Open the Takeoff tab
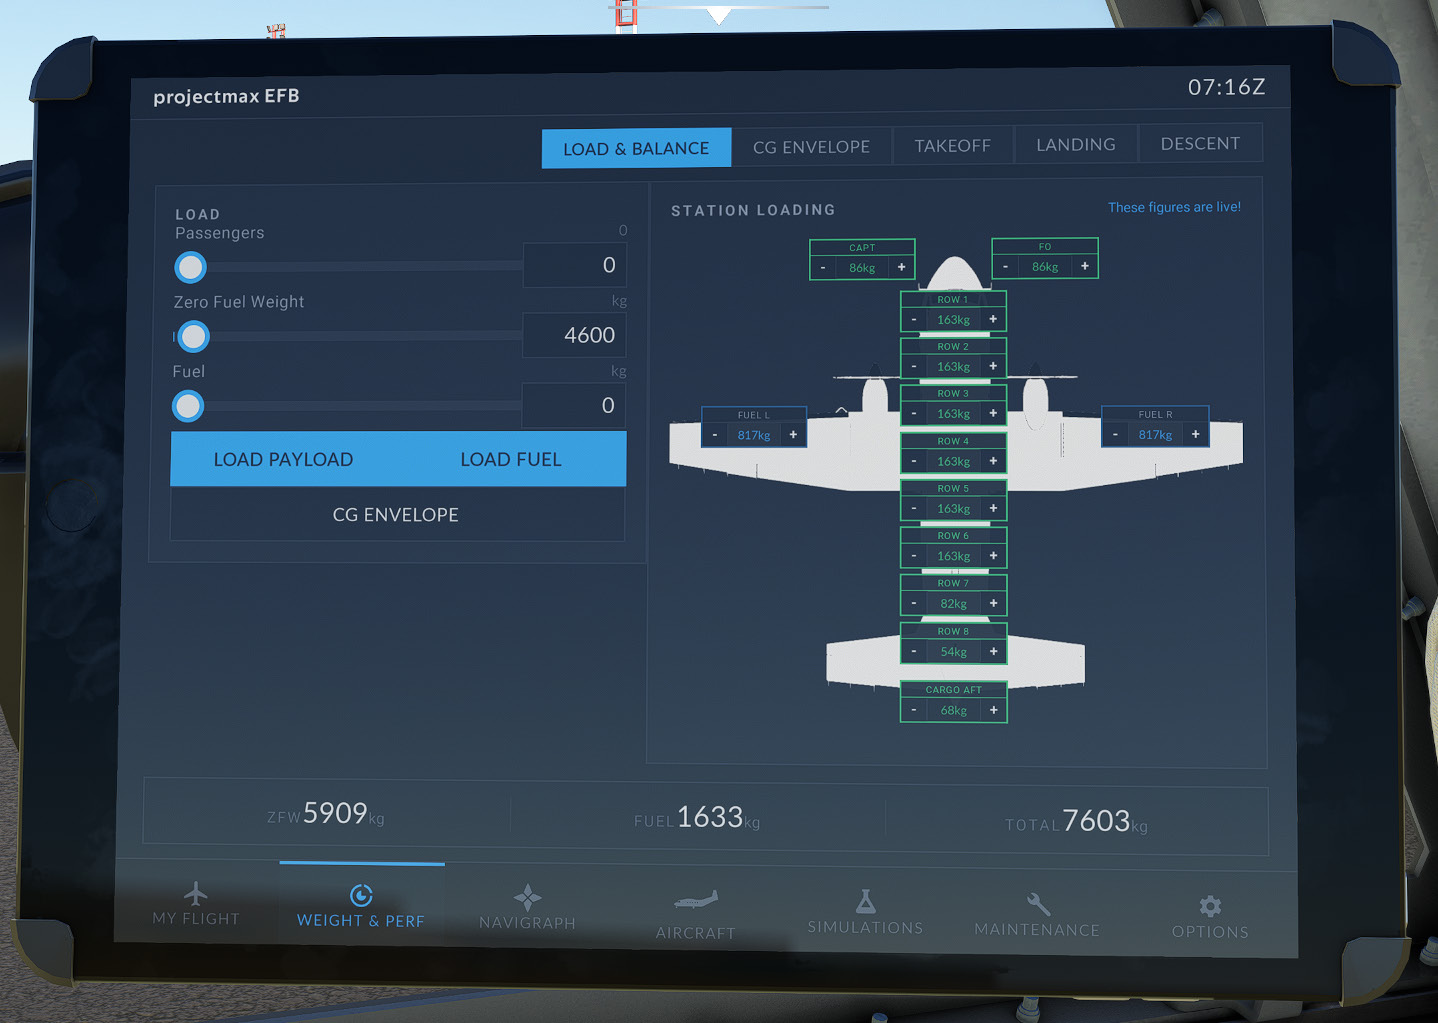1438x1023 pixels. click(952, 146)
